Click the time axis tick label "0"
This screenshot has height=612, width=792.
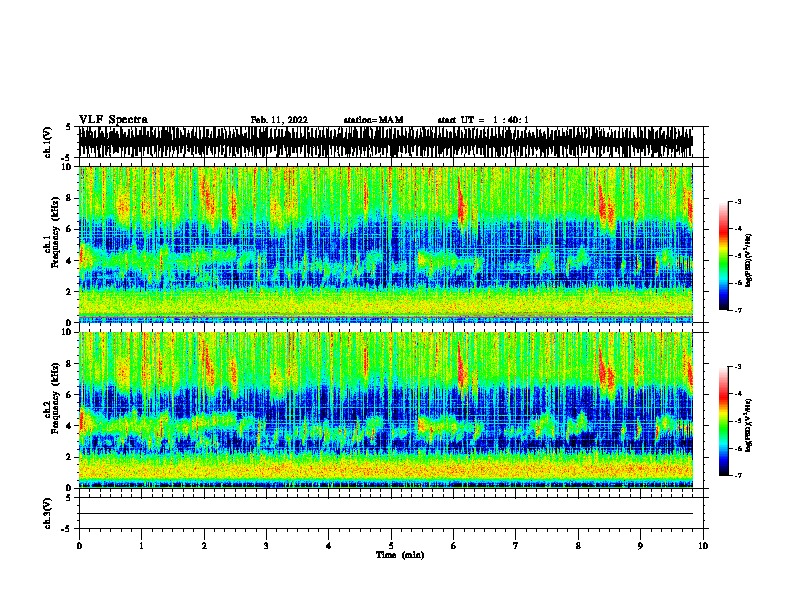[x=79, y=546]
